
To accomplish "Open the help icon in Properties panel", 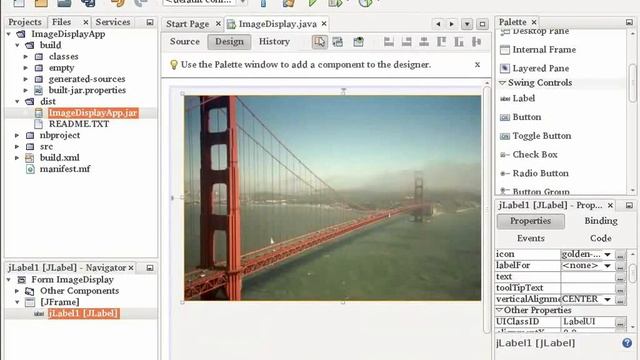I will click(627, 343).
